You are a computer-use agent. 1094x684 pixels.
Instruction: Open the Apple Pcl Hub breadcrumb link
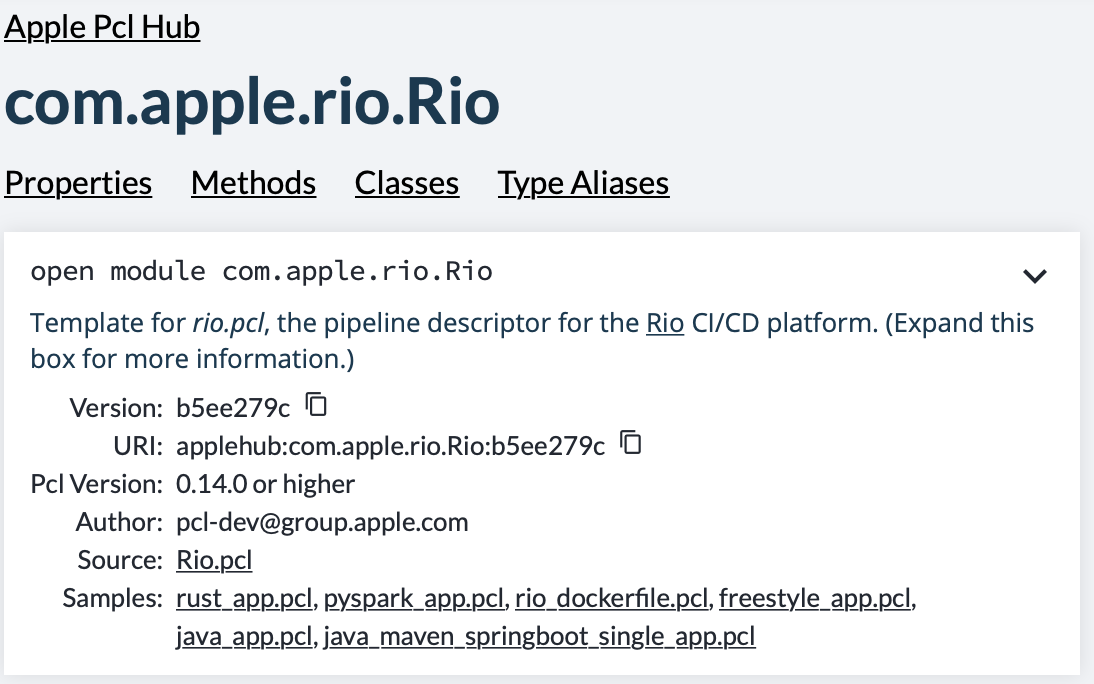coord(102,27)
